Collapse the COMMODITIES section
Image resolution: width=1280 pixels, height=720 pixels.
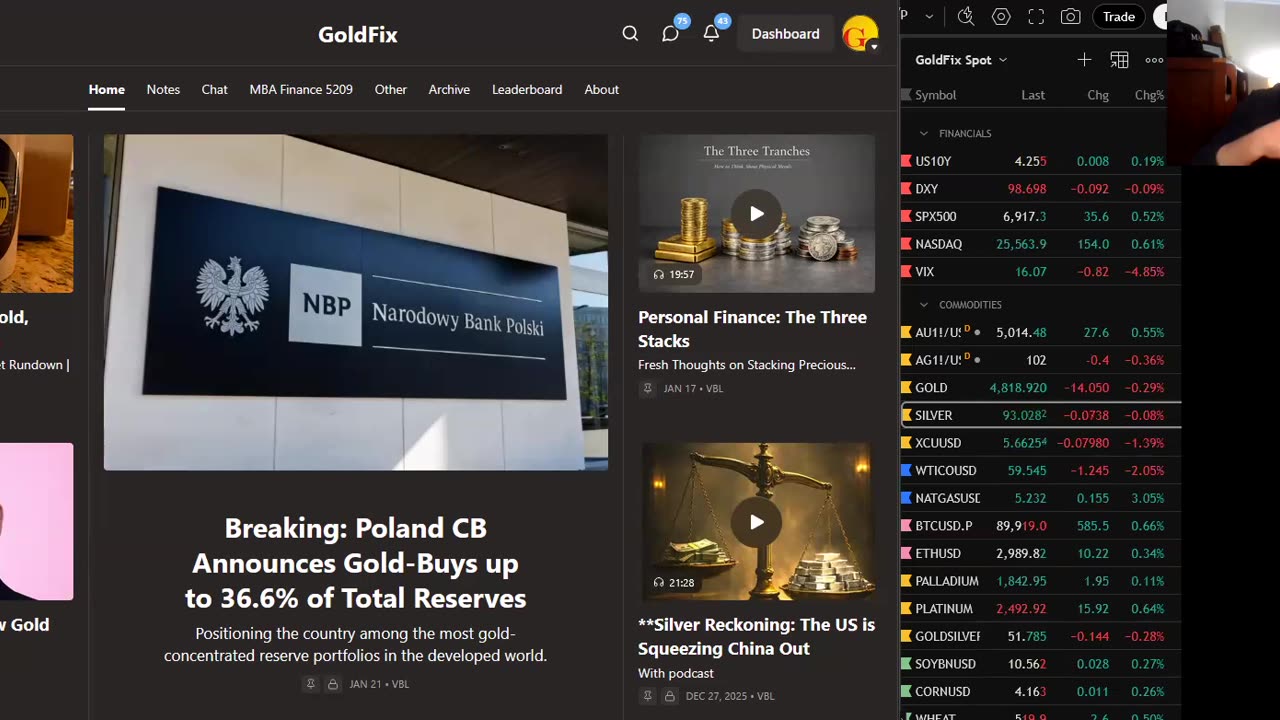[924, 304]
